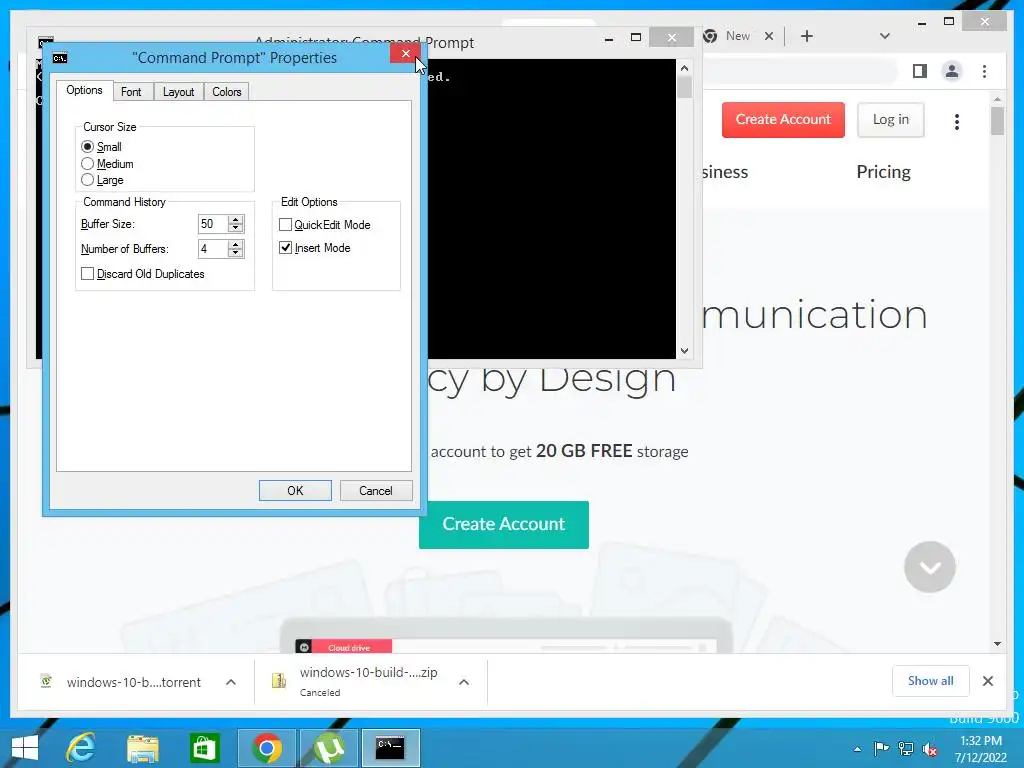This screenshot has height=768, width=1024.
Task: Click the Chrome profile avatar icon
Action: [x=952, y=71]
